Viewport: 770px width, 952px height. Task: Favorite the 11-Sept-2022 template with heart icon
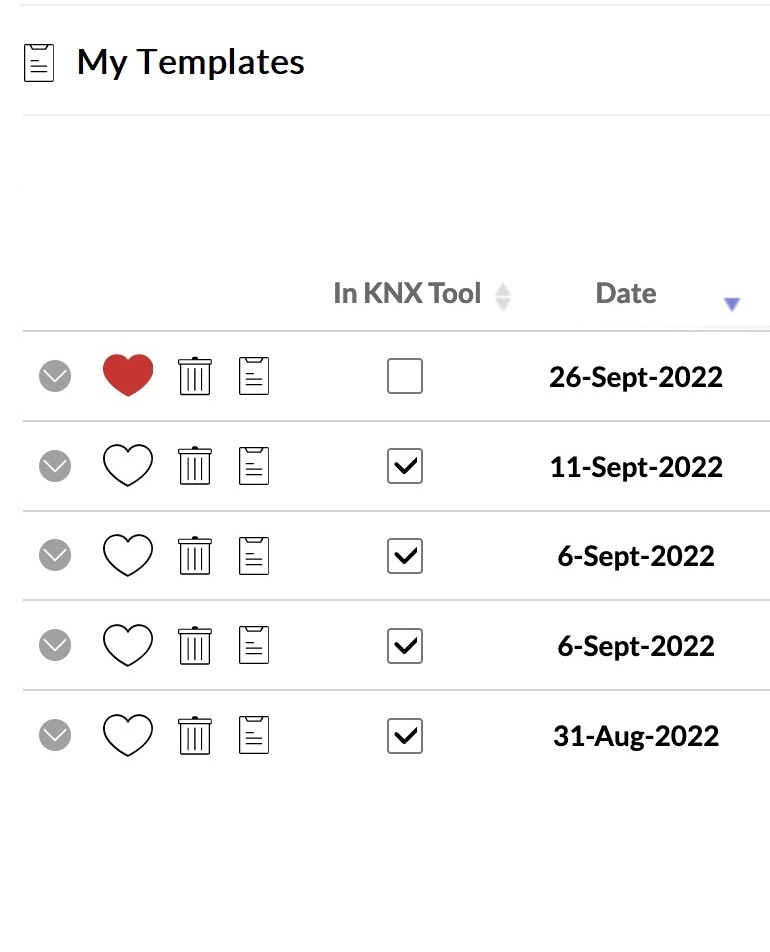point(128,466)
